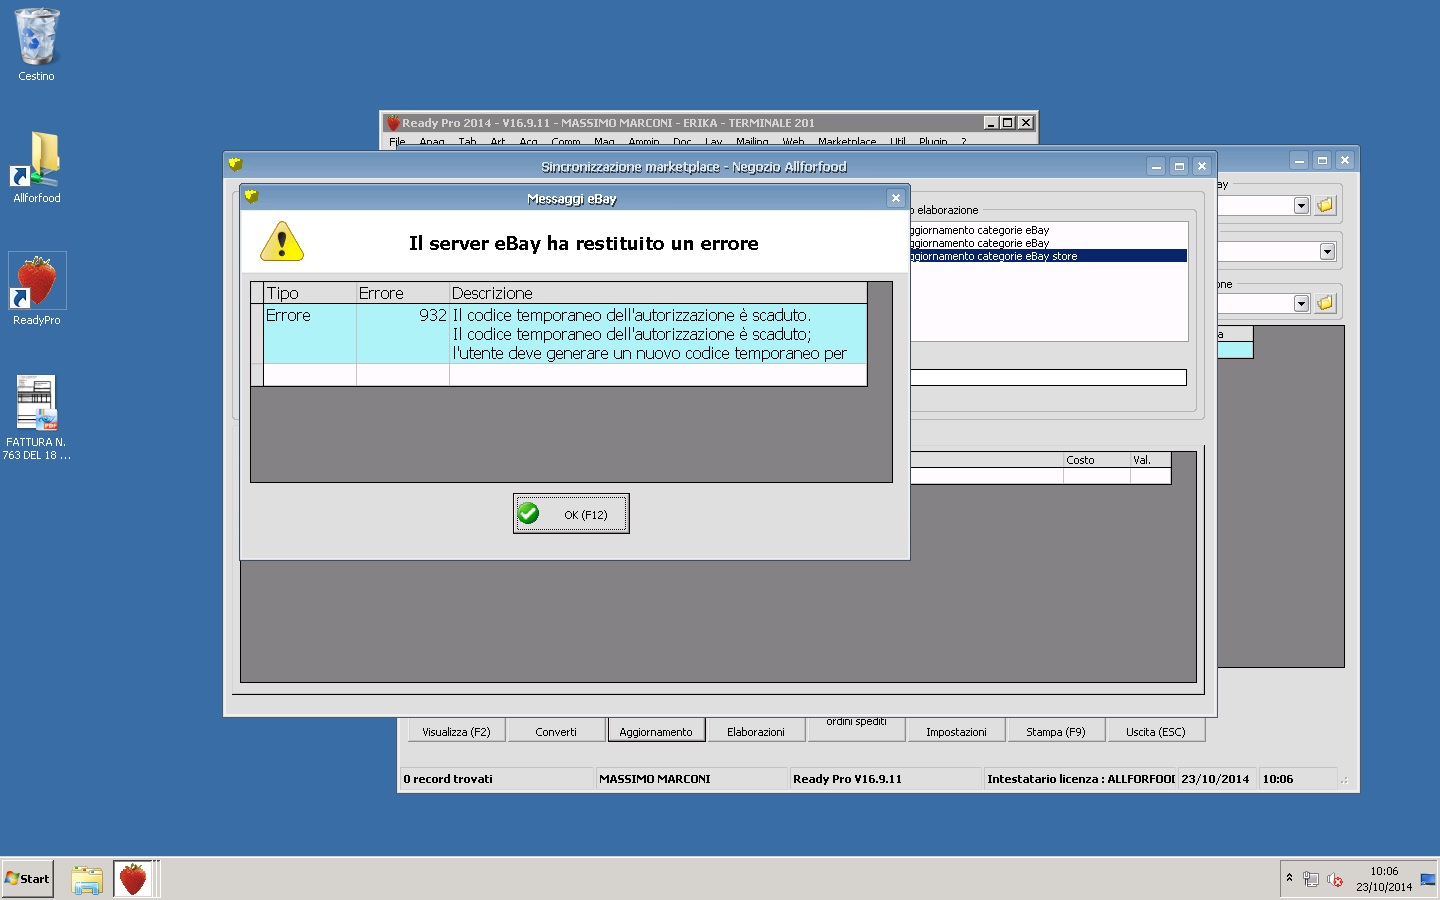Click the ordini spediti button
Viewport: 1440px width, 900px height.
pos(856,729)
